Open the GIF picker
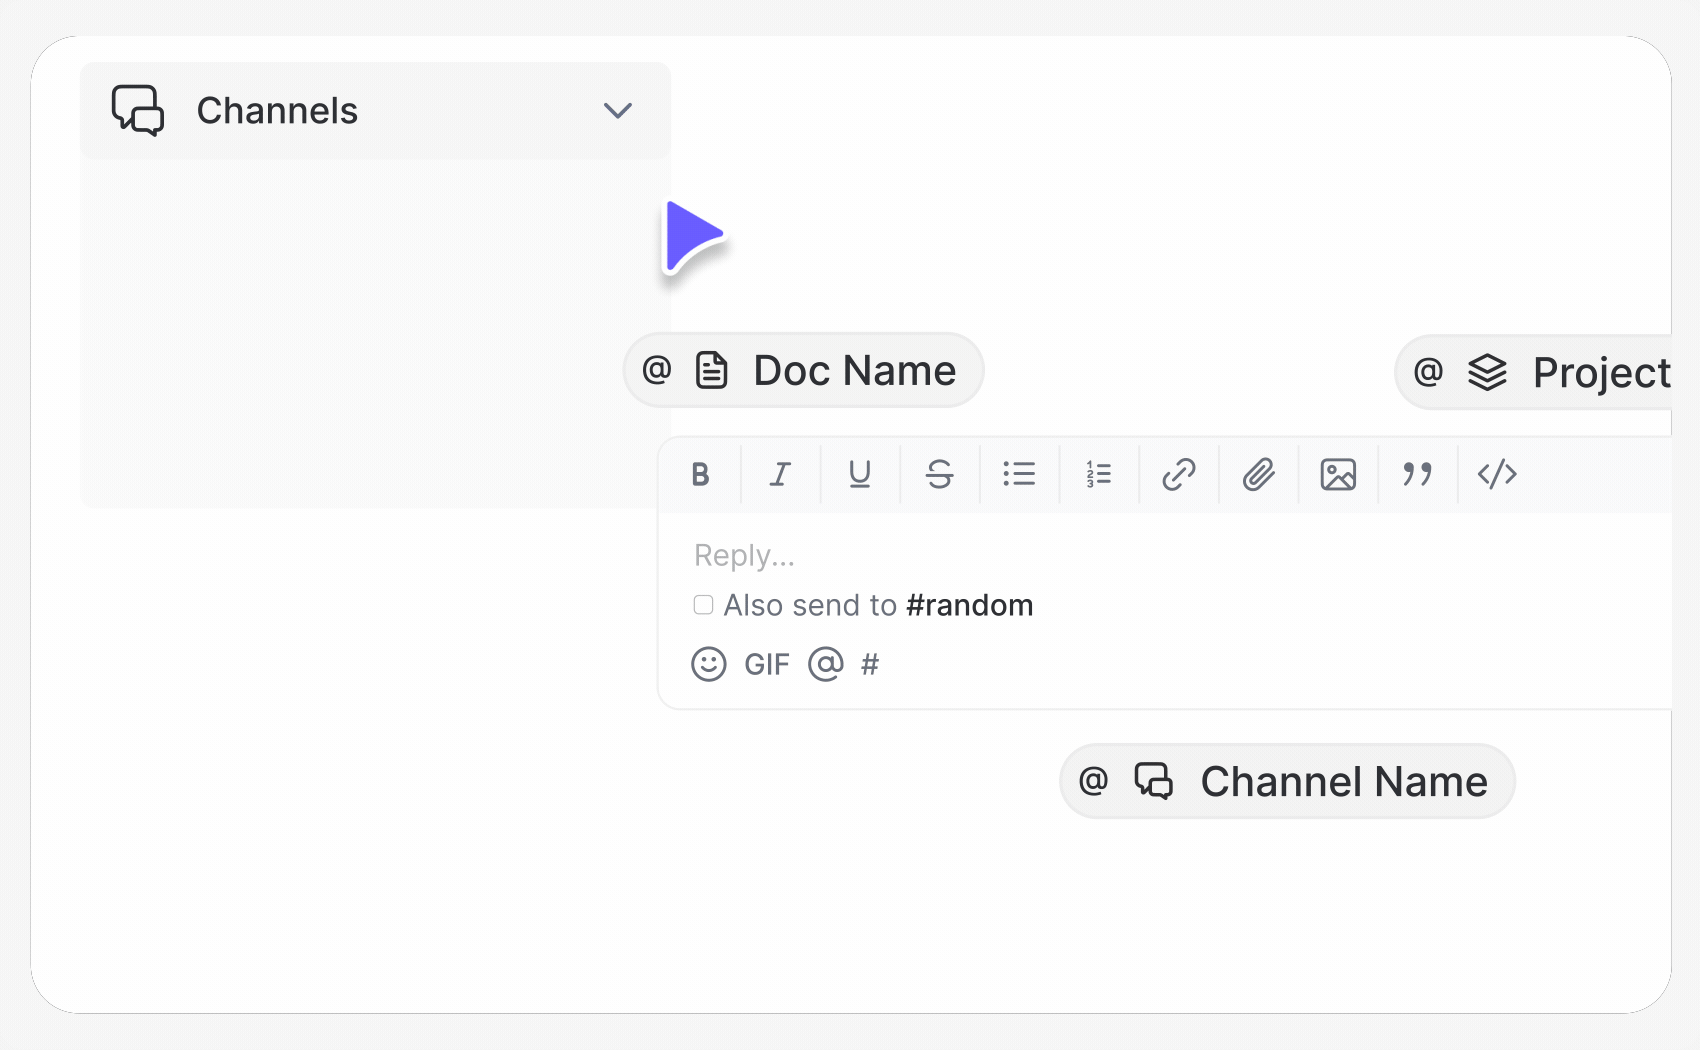Image resolution: width=1700 pixels, height=1050 pixels. pyautogui.click(x=767, y=664)
